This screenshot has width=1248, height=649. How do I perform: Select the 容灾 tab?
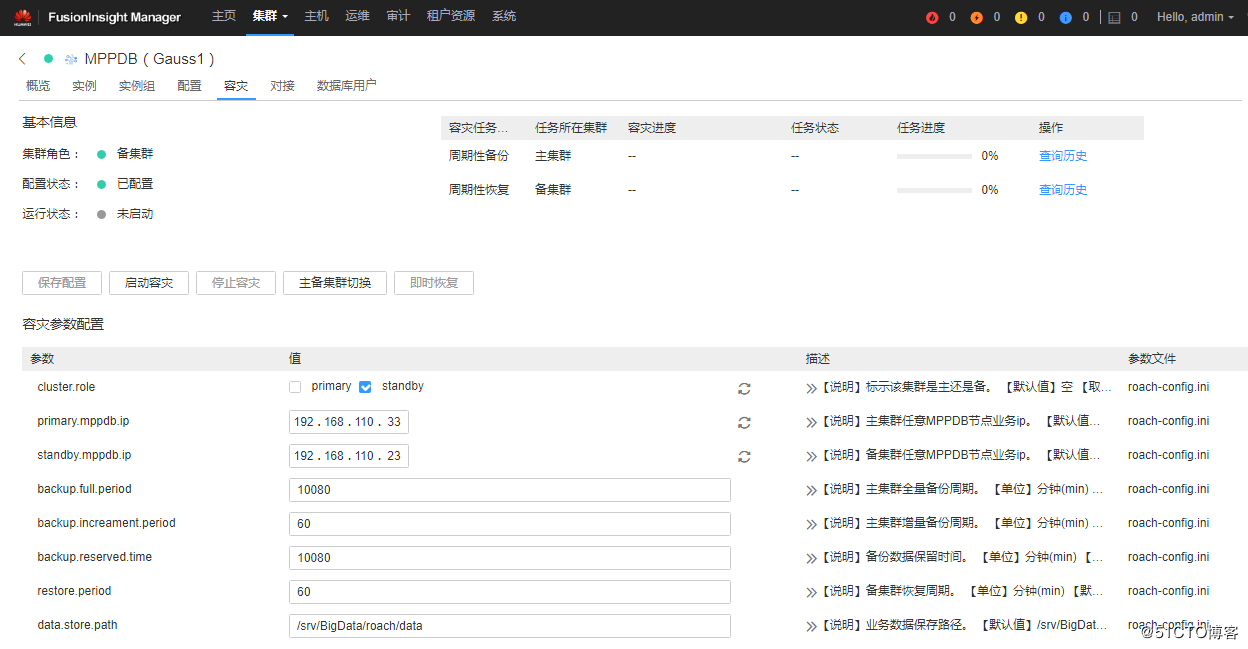pos(236,86)
